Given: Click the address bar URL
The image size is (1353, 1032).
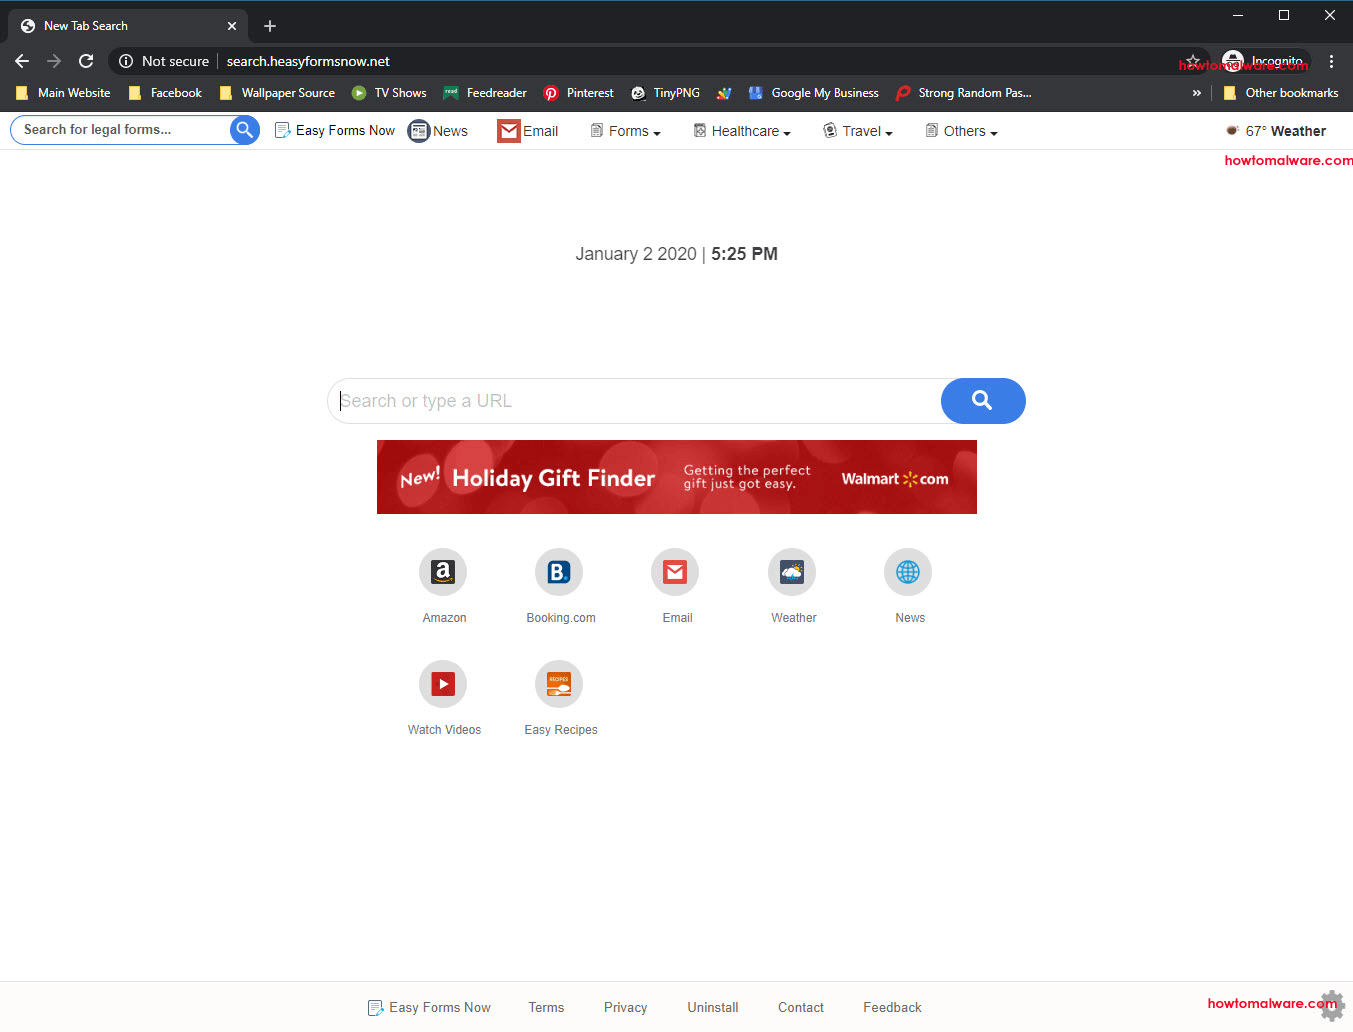Looking at the screenshot, I should (x=308, y=61).
